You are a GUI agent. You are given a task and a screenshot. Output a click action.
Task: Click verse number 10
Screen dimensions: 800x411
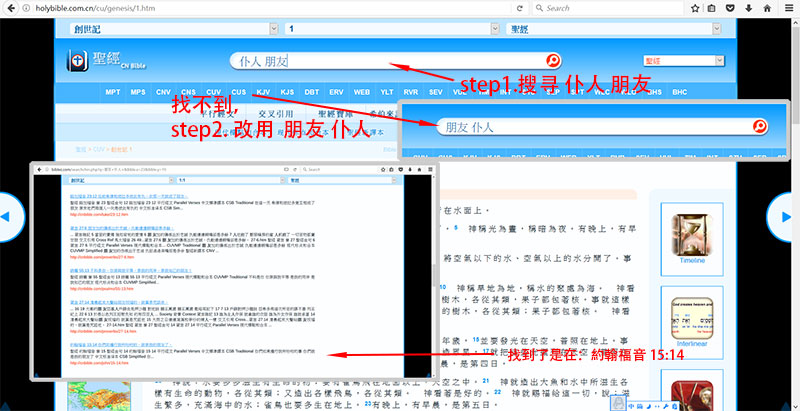443,287
